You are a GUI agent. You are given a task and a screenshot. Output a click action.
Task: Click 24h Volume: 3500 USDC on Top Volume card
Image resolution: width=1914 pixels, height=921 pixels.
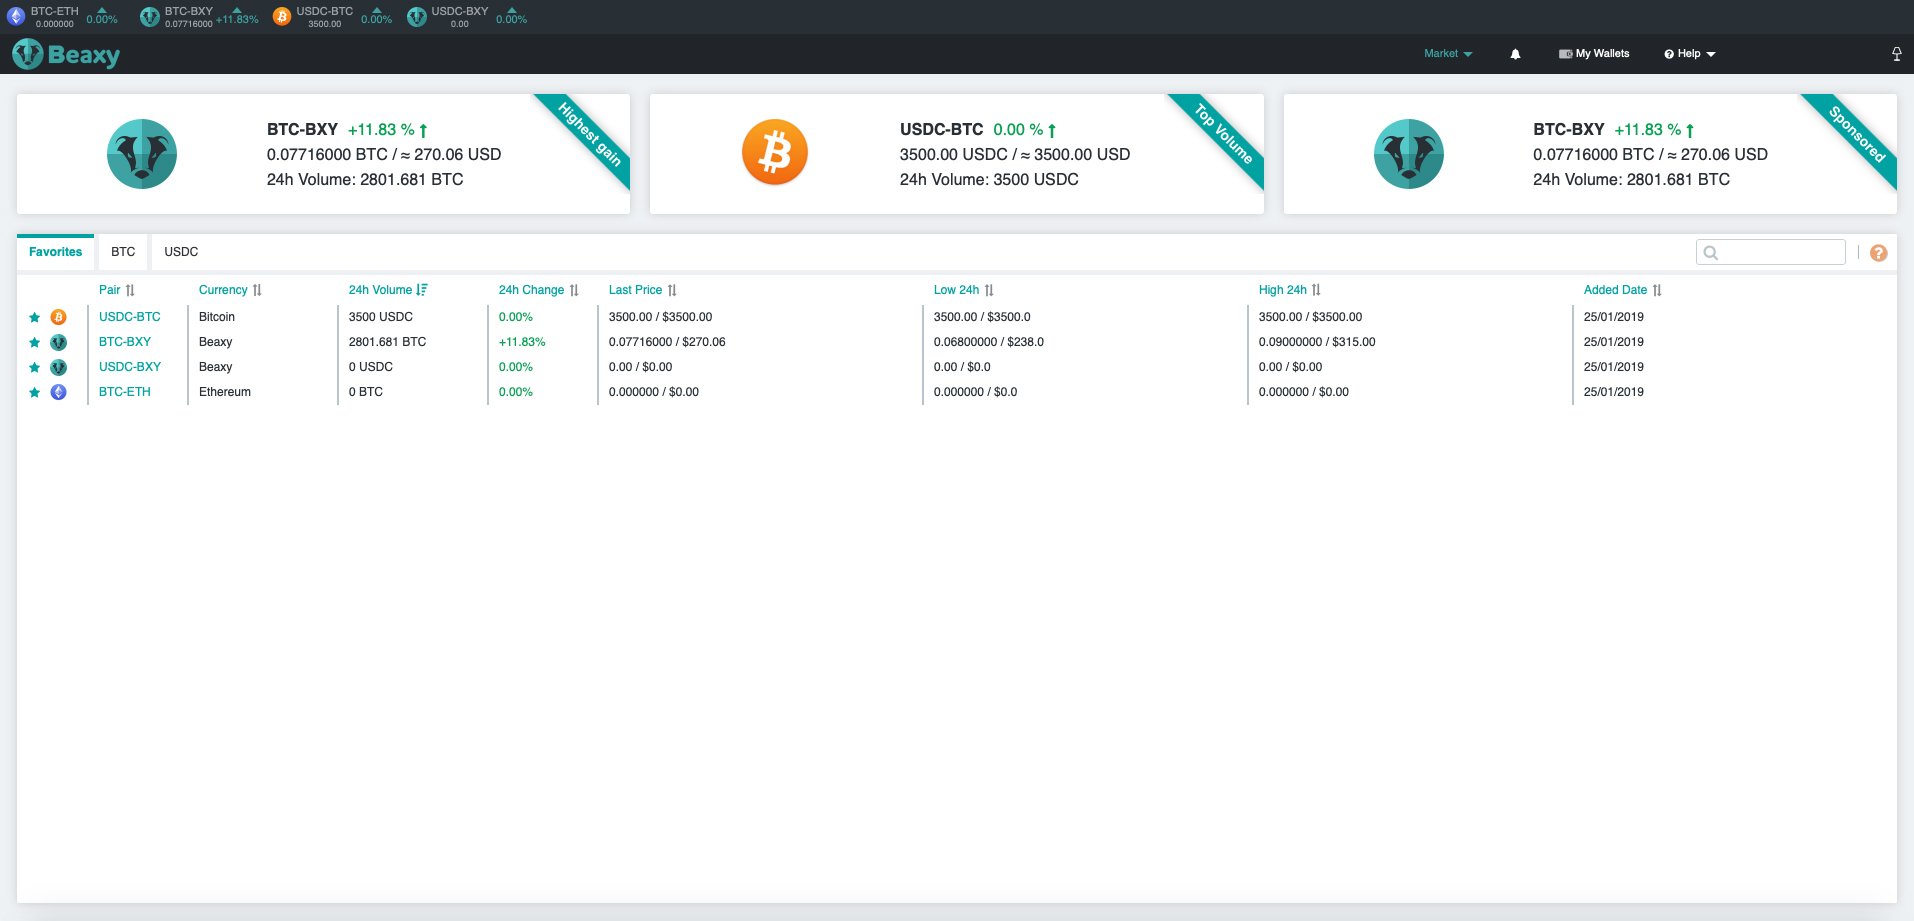coord(989,180)
